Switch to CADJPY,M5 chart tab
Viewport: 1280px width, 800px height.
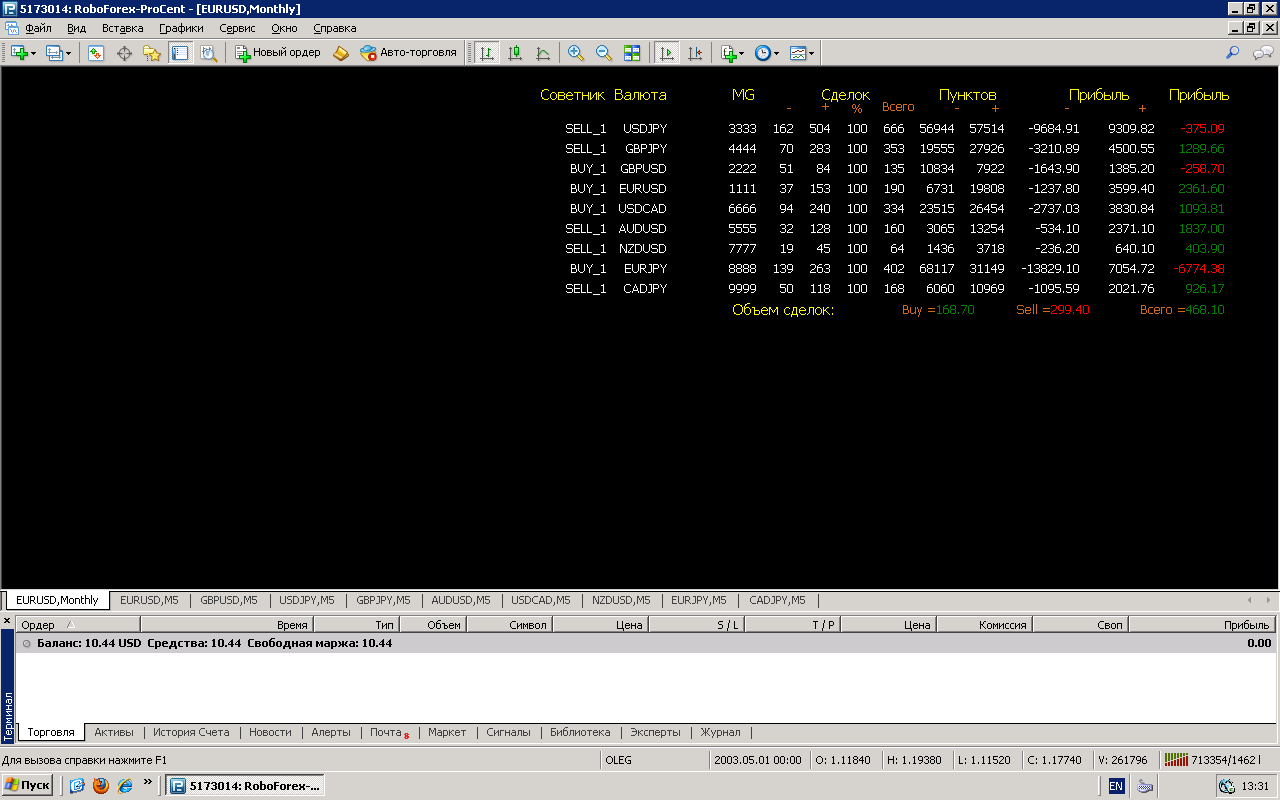pyautogui.click(x=777, y=600)
